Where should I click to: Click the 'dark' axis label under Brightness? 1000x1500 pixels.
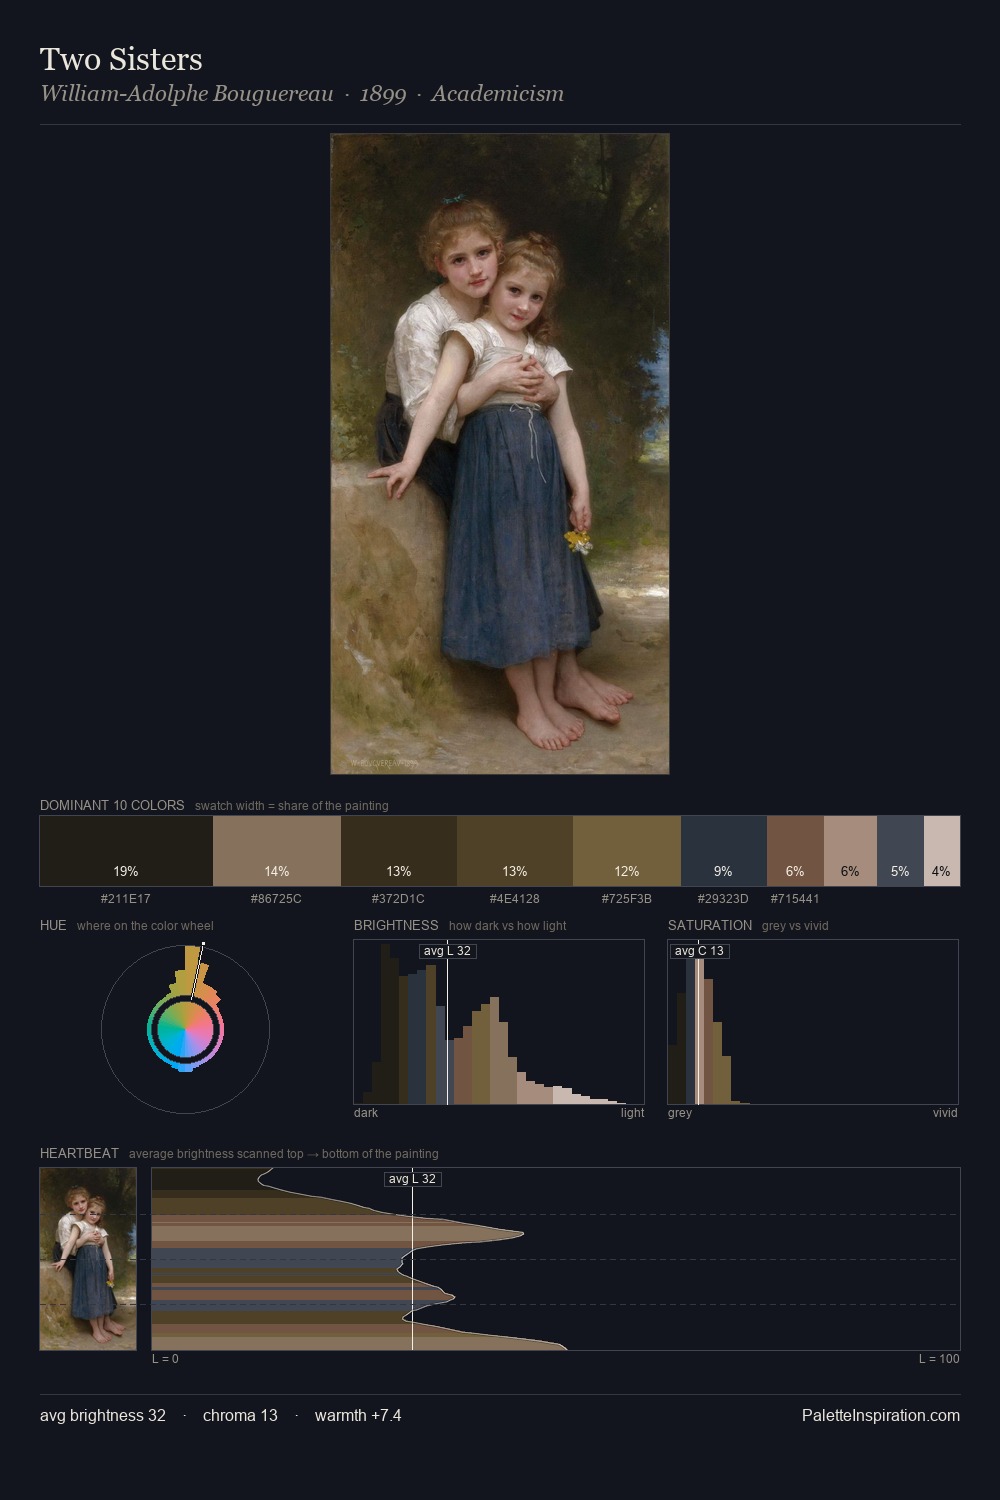click(366, 1113)
